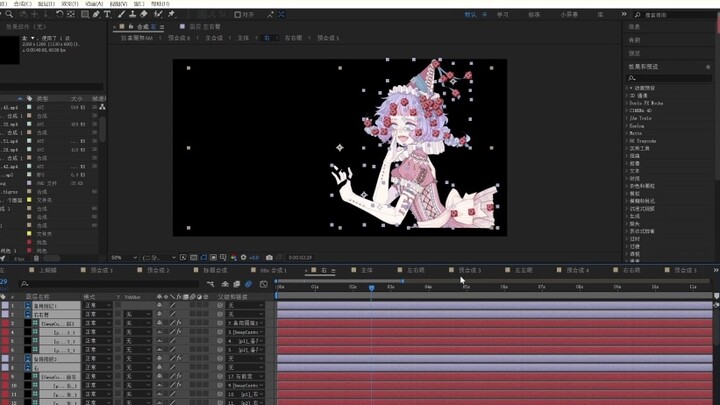Expand the 3D channel effects category

coord(627,96)
